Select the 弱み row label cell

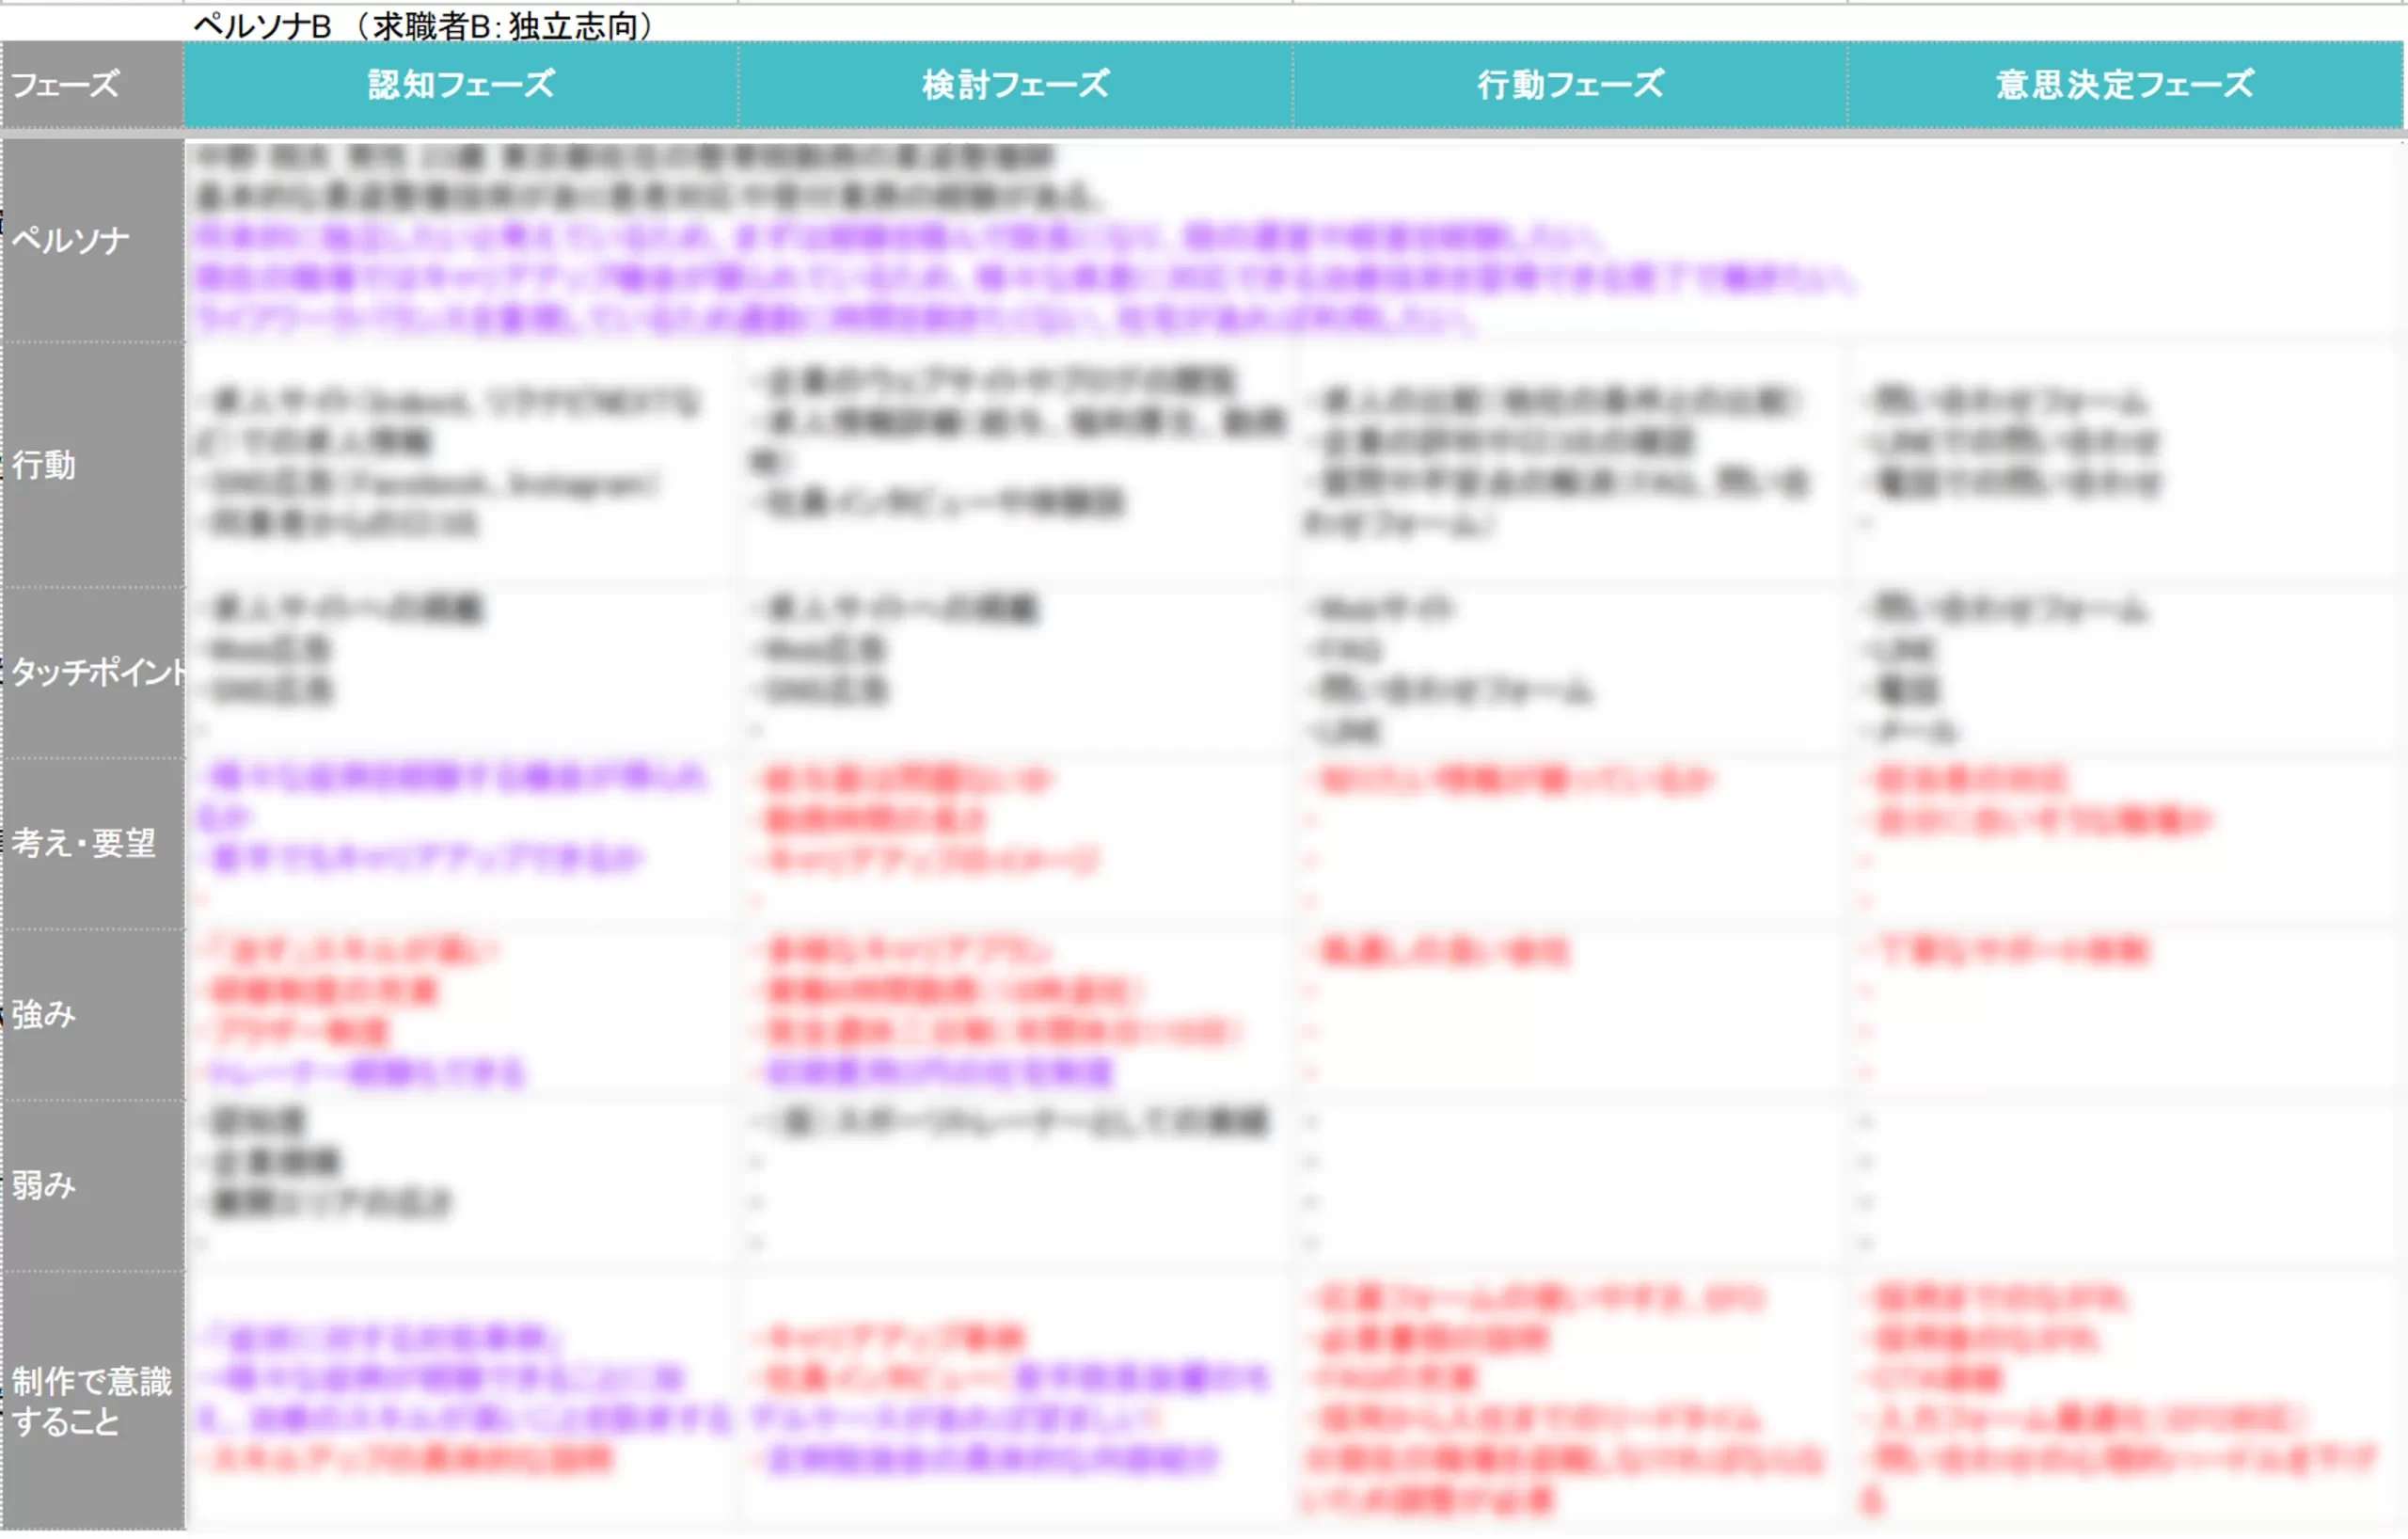(90, 1186)
